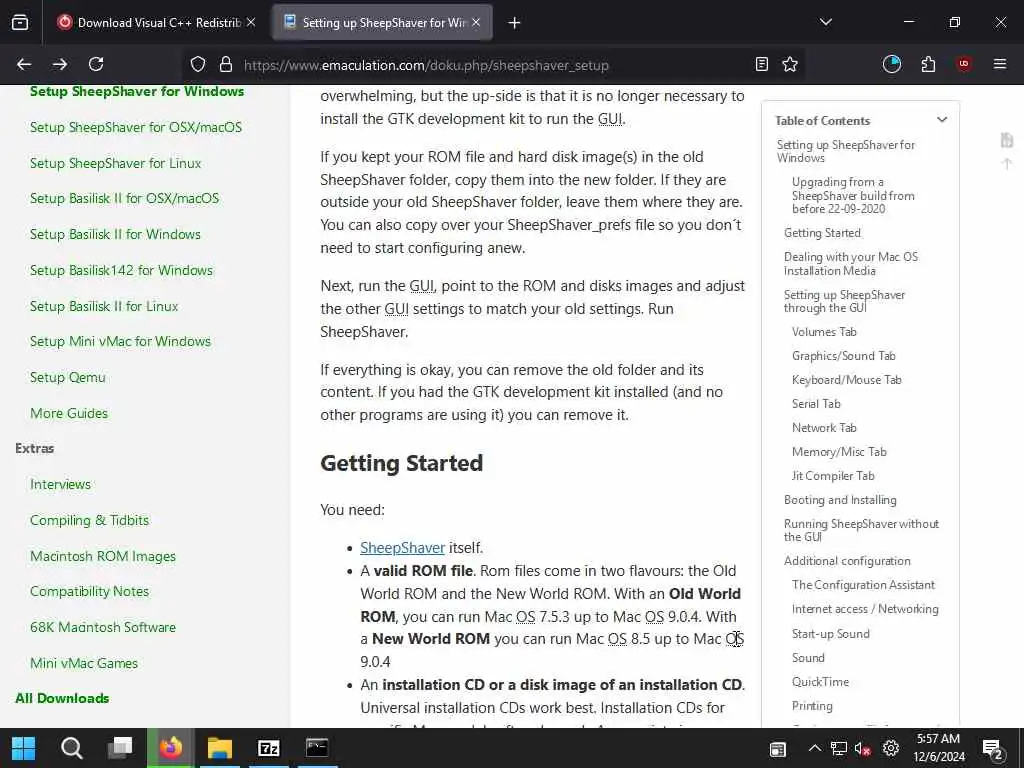Open Compiling & Tidbits page
1024x768 pixels.
click(x=89, y=520)
